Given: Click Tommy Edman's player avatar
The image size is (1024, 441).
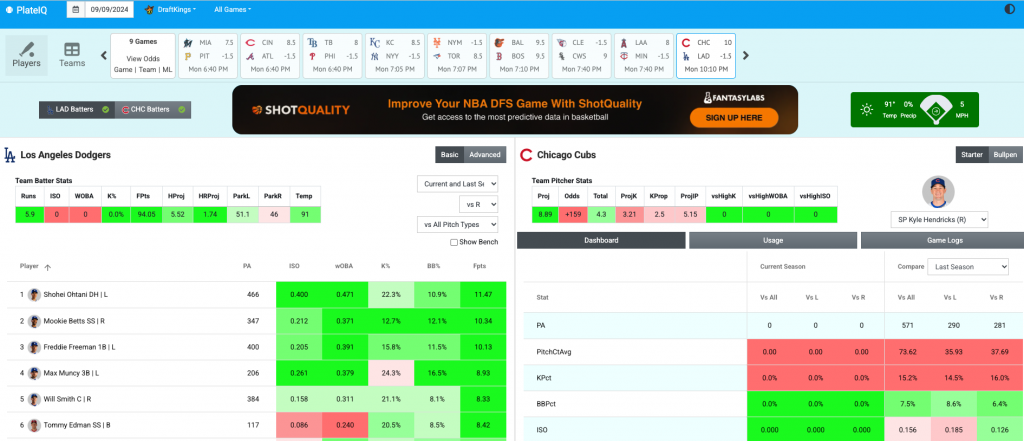Looking at the screenshot, I should 35,425.
